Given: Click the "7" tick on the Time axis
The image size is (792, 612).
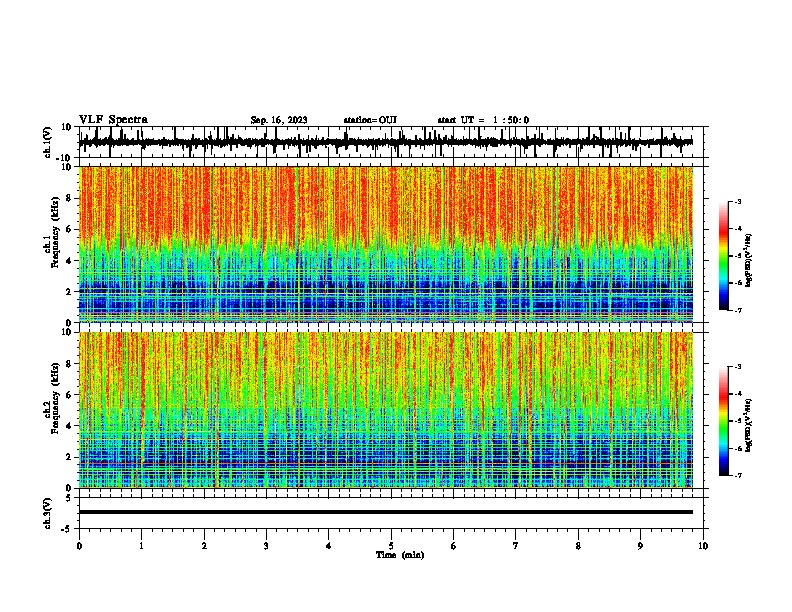Looking at the screenshot, I should 516,546.
